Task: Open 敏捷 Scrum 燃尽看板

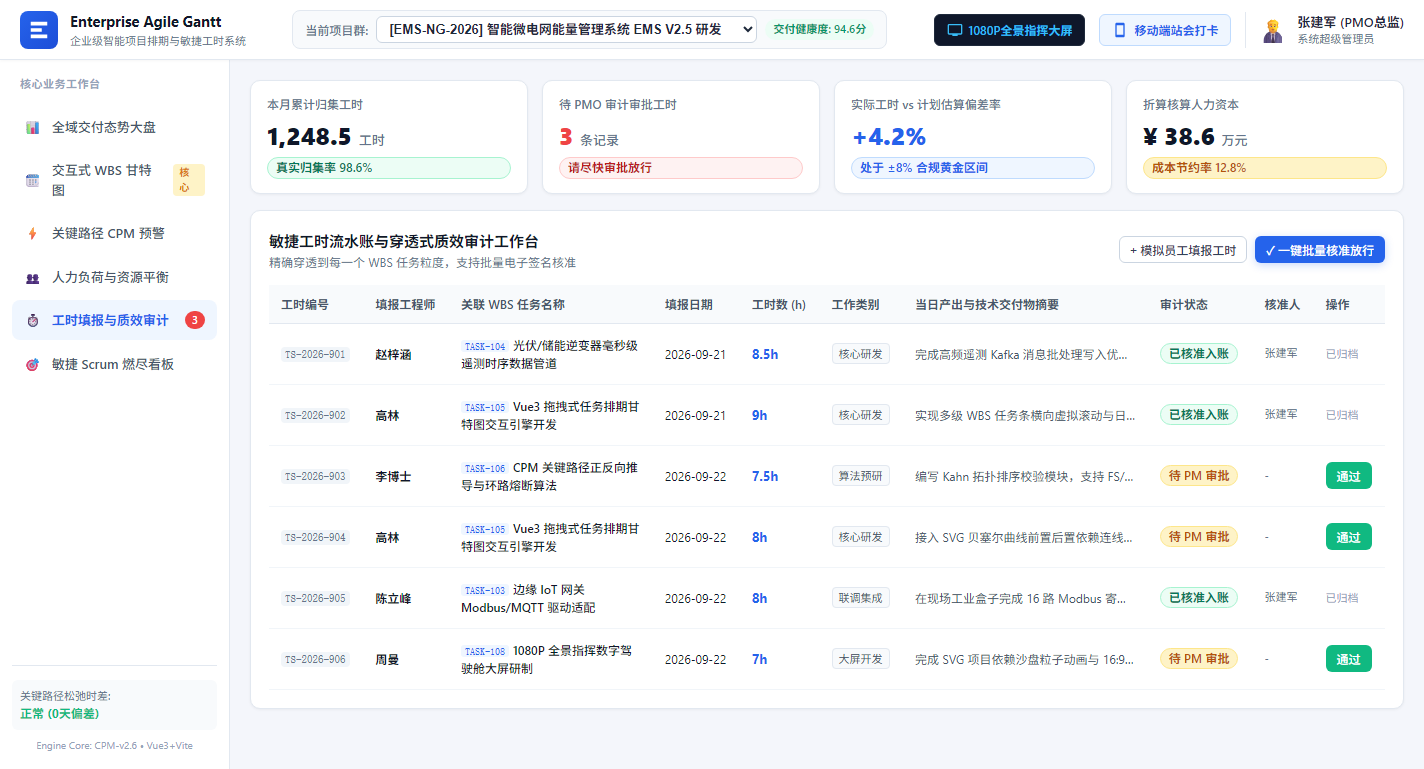Action: click(x=114, y=364)
